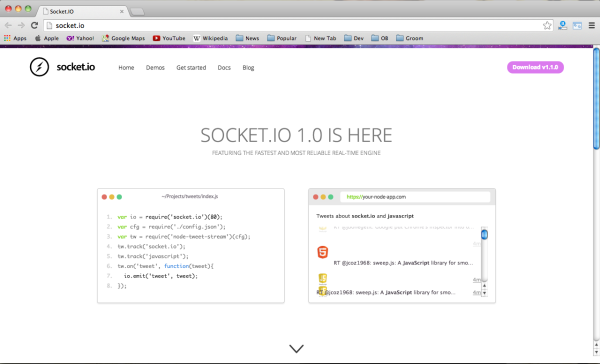
Task: Open the Blog nav item
Action: (x=248, y=67)
